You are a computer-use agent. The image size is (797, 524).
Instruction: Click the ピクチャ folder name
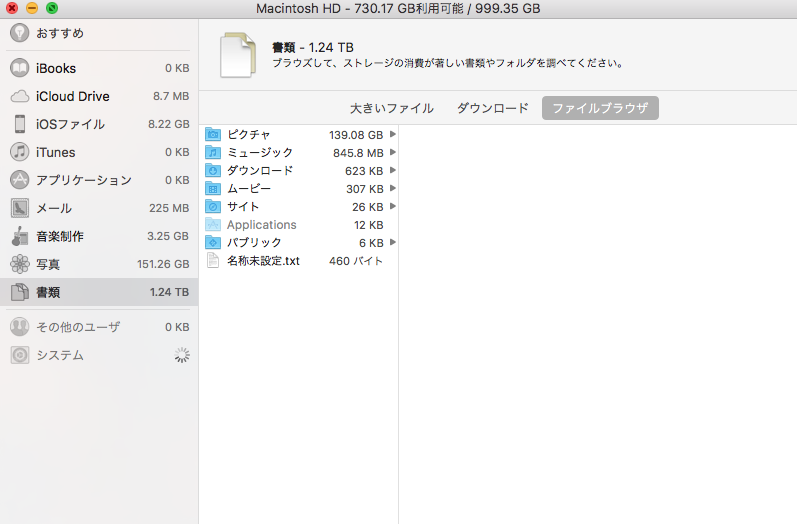click(249, 135)
